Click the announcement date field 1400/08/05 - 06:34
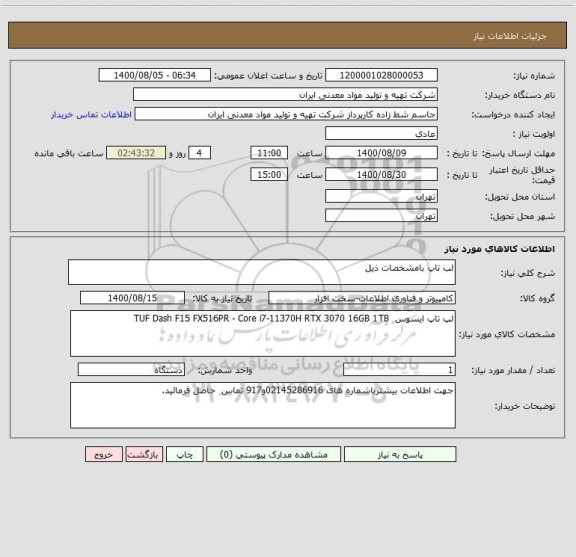Viewport: 576px width, 557px height. 155,75
